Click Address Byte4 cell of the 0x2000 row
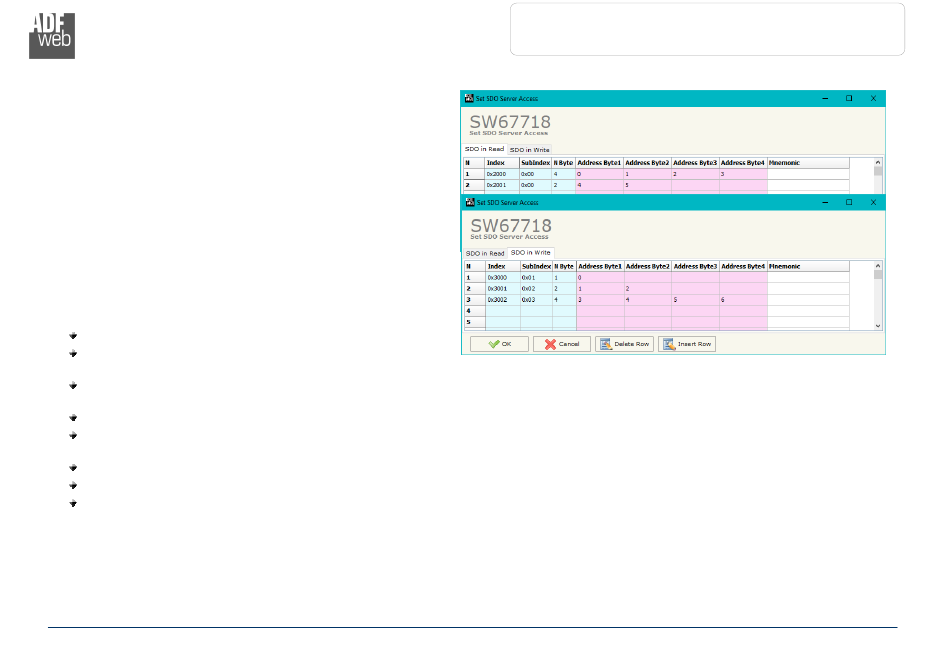The image size is (950, 659). coord(743,174)
